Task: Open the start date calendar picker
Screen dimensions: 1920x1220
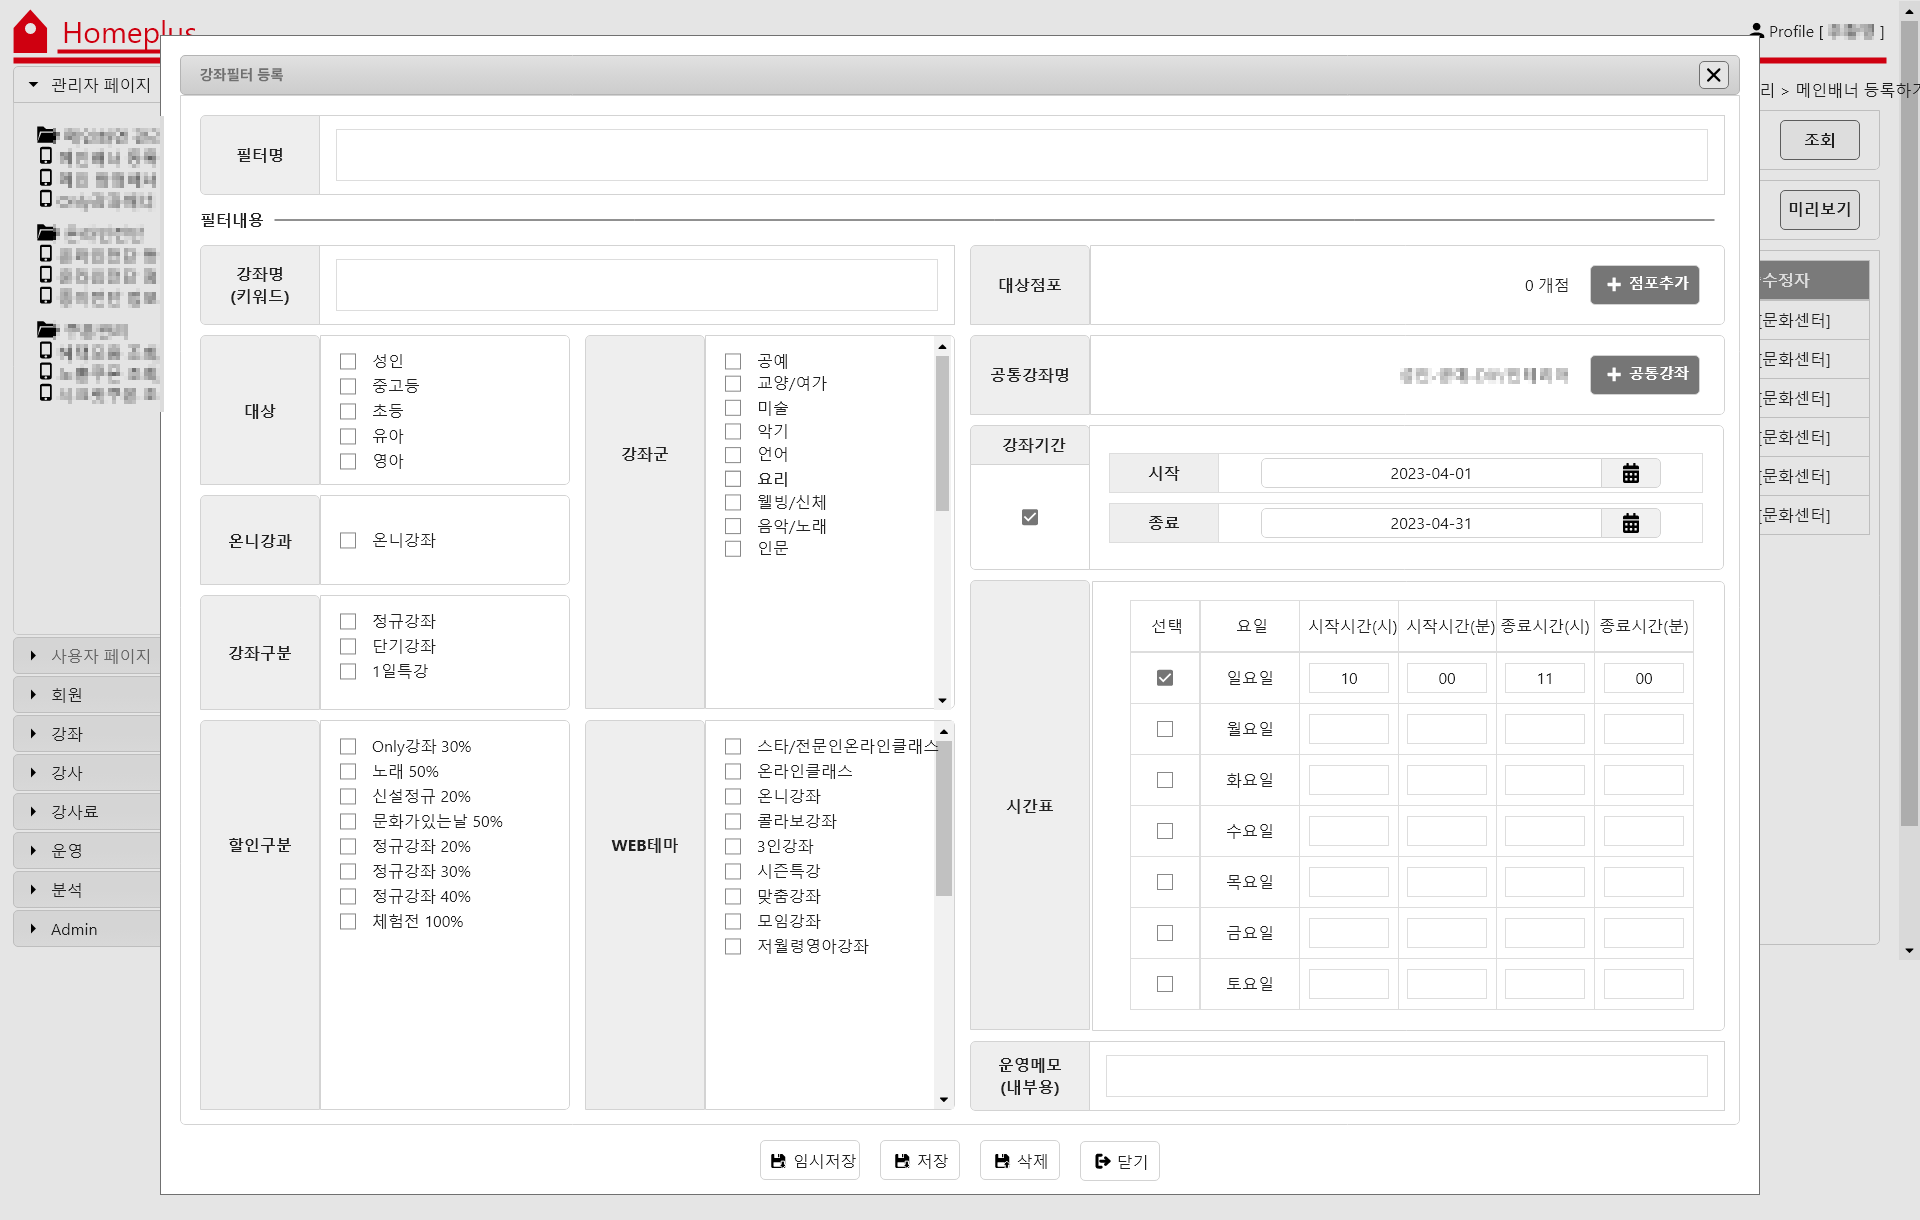Action: pos(1630,473)
